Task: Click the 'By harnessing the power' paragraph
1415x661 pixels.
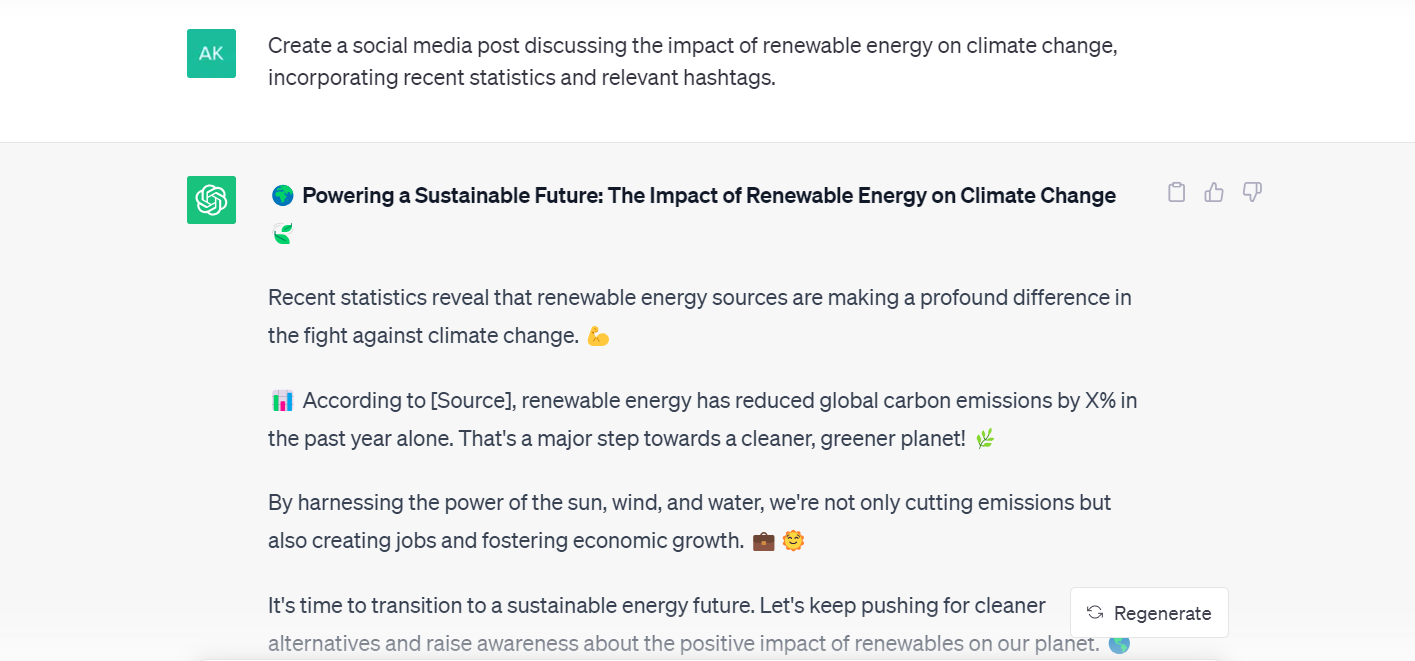Action: [x=690, y=521]
